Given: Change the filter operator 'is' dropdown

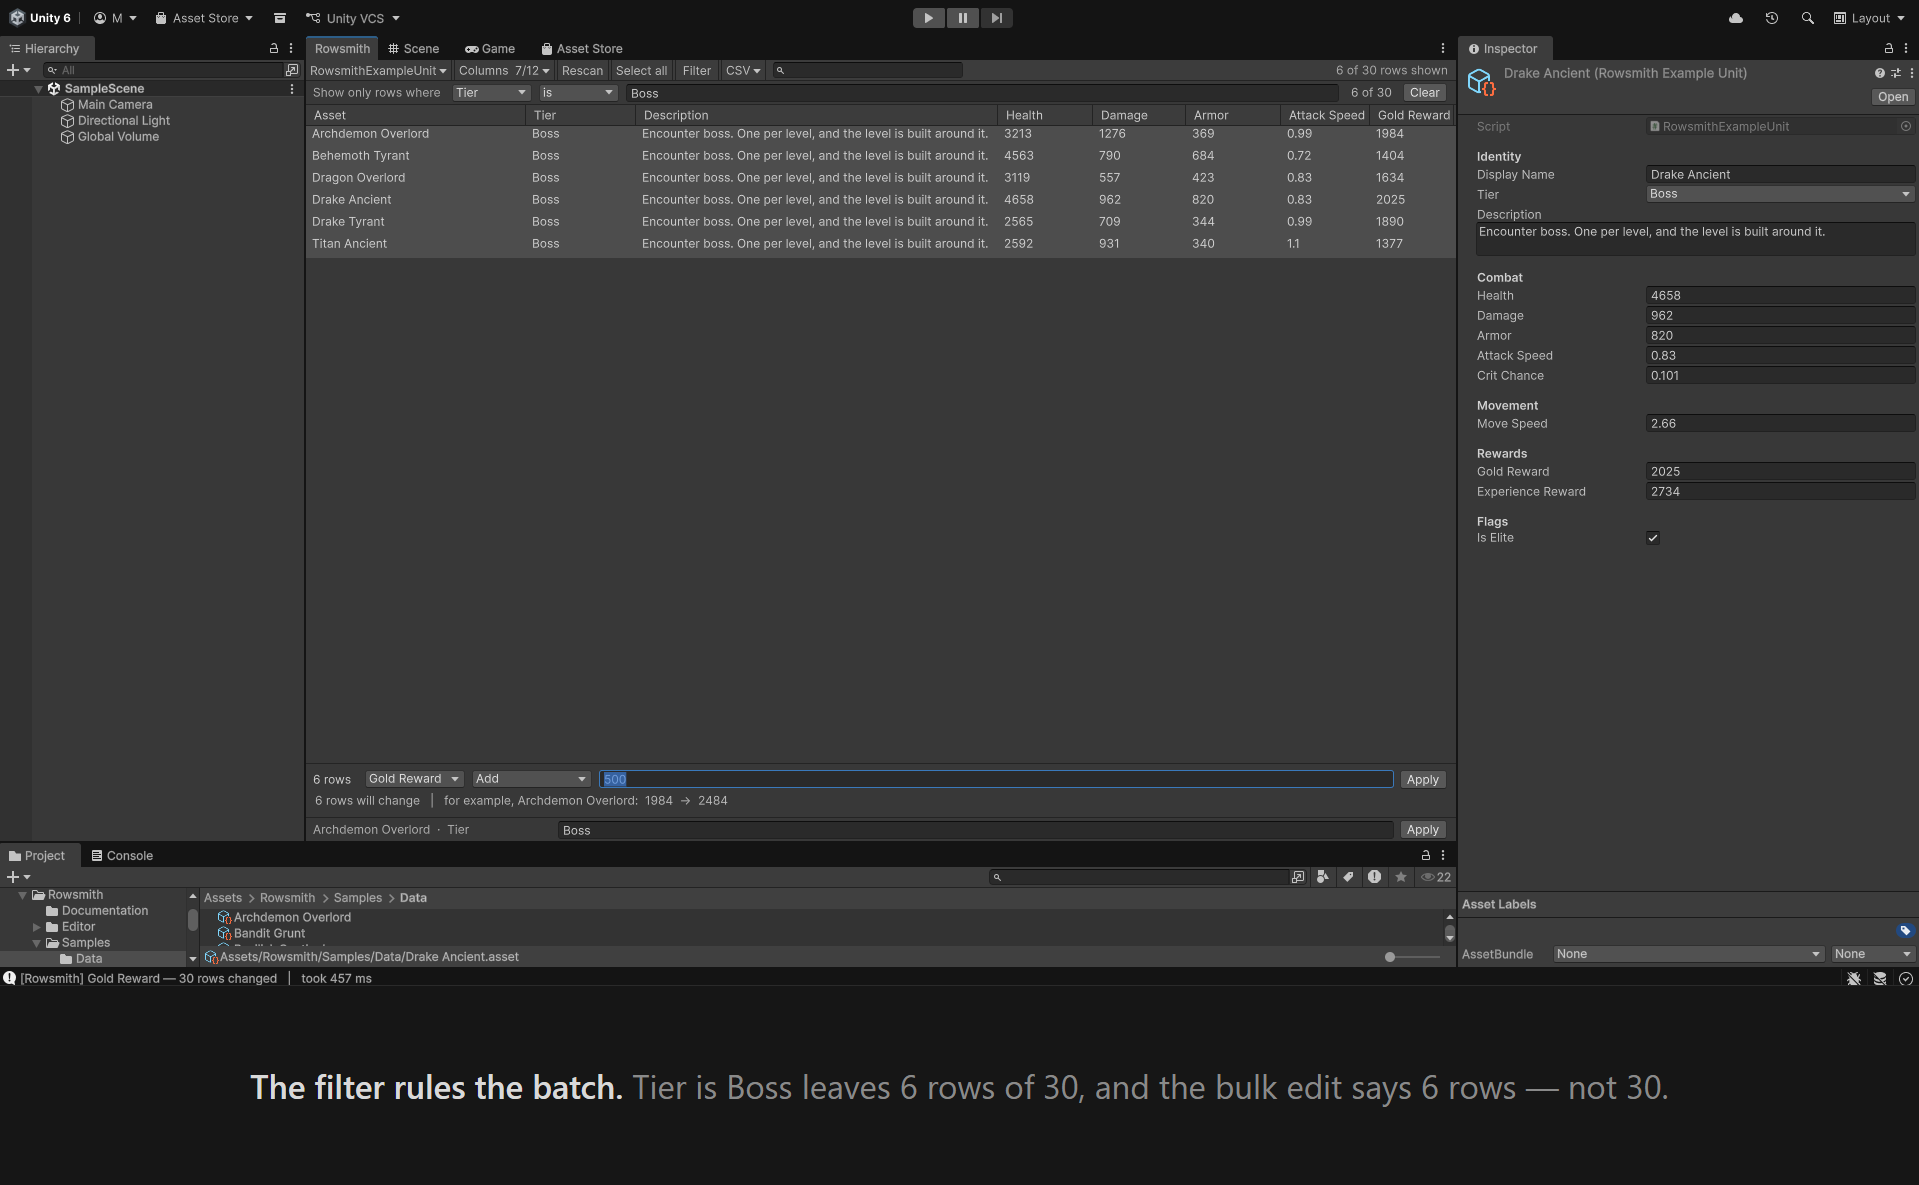Looking at the screenshot, I should 578,93.
